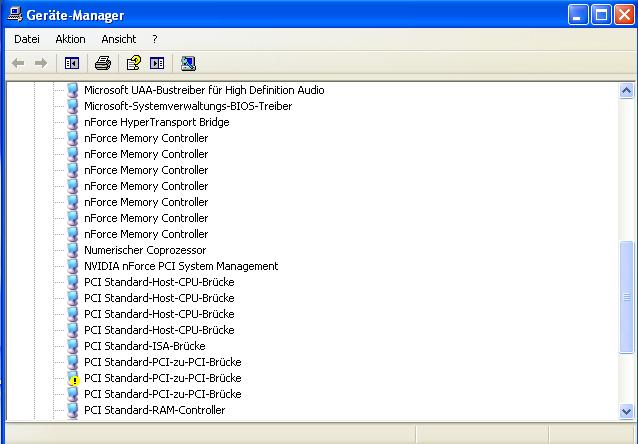Click icon beside Microsoft UAA-Bustreiber entry
638x444 pixels.
(72, 90)
